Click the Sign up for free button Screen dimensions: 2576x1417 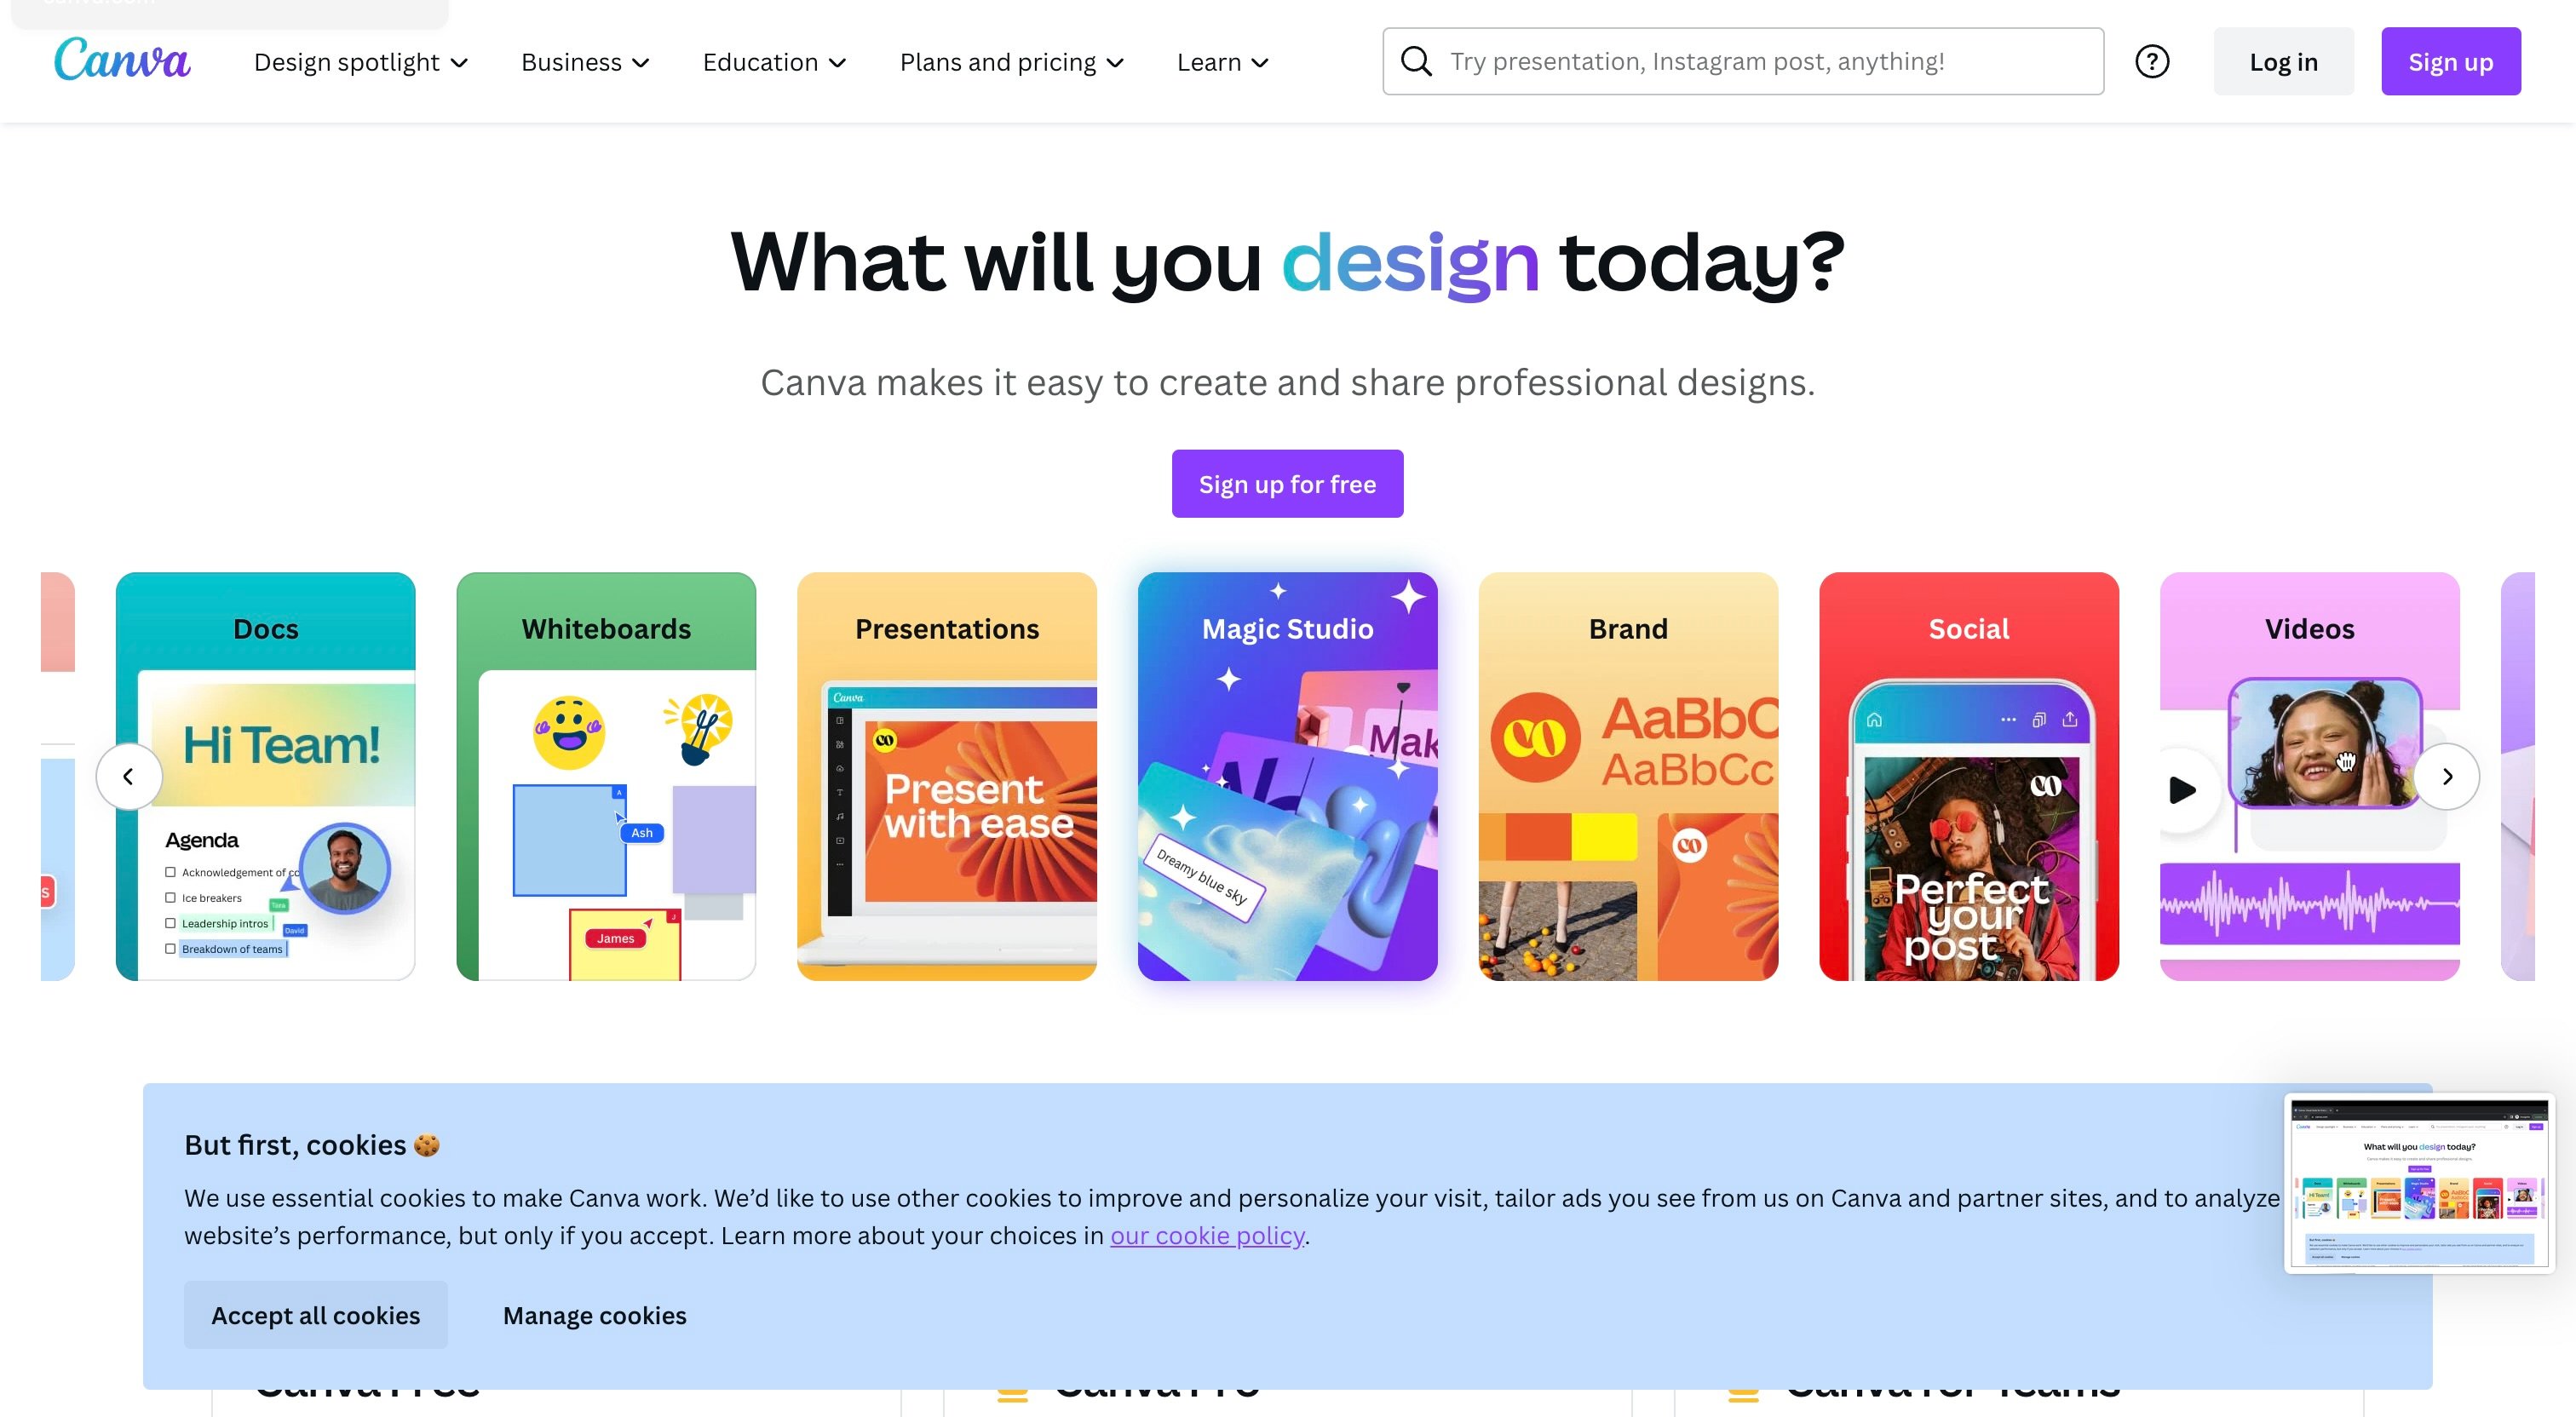coord(1288,484)
